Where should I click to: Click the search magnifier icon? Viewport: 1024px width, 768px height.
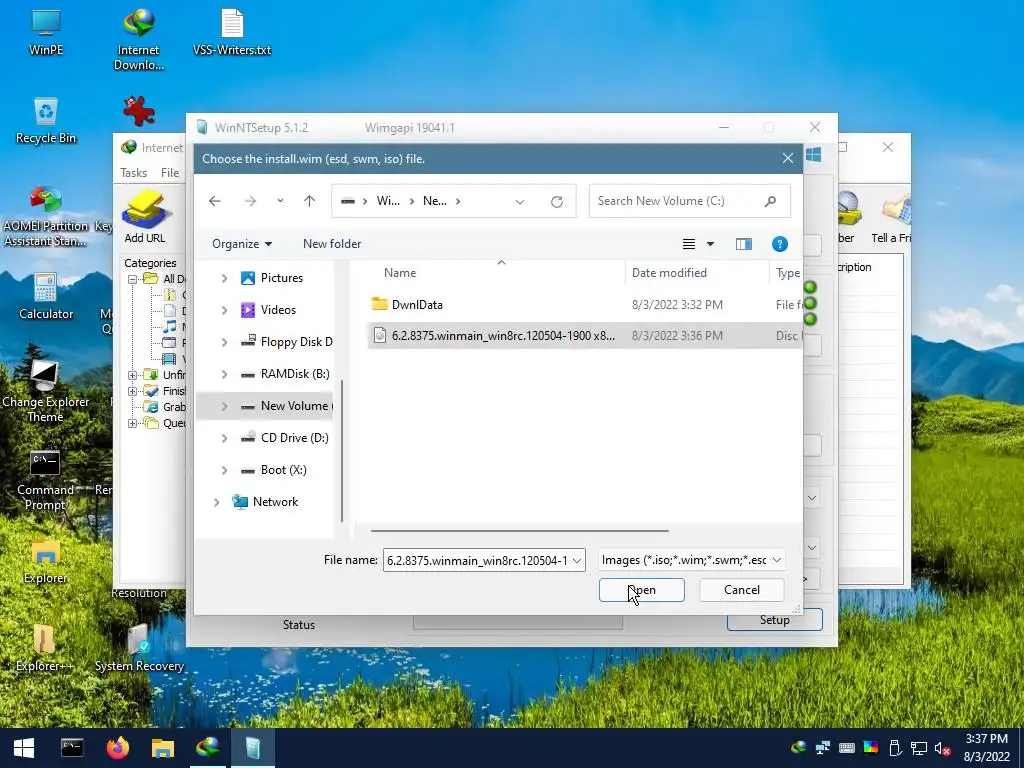click(771, 201)
